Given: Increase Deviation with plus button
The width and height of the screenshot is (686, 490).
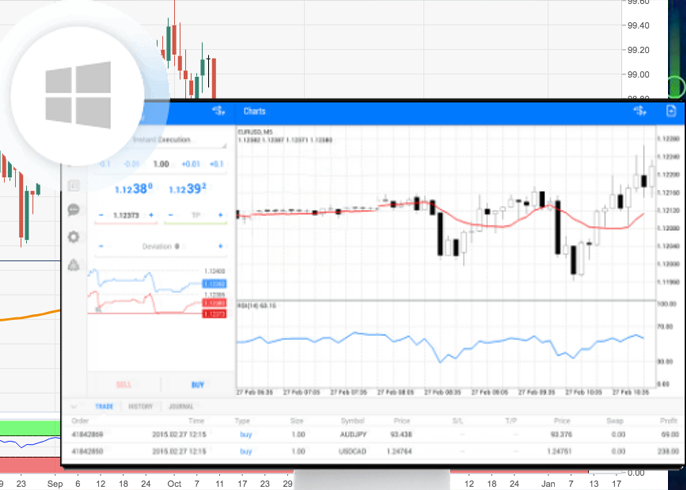Looking at the screenshot, I should point(220,245).
